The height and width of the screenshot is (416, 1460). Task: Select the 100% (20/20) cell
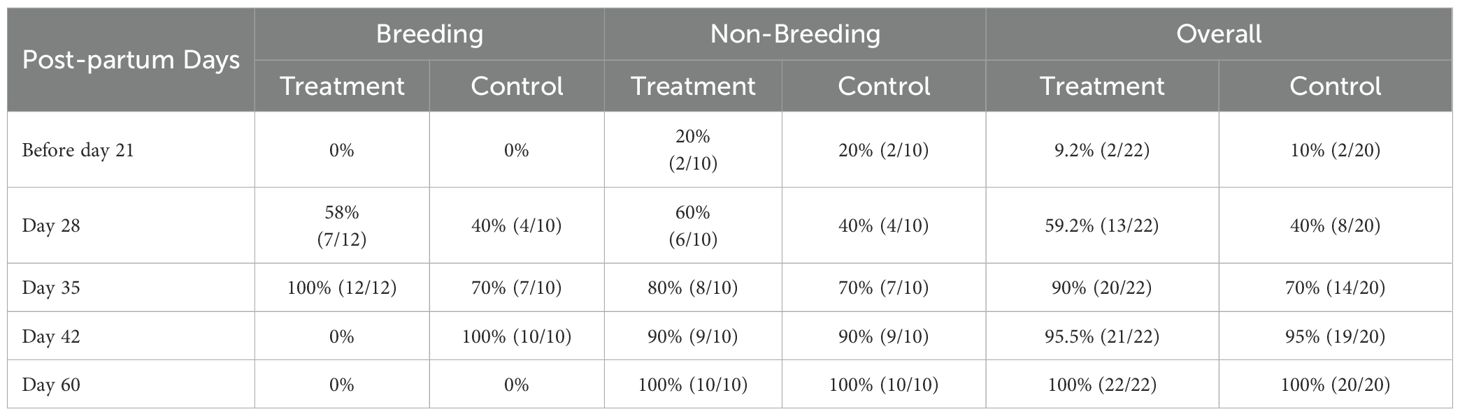[x=1335, y=385]
